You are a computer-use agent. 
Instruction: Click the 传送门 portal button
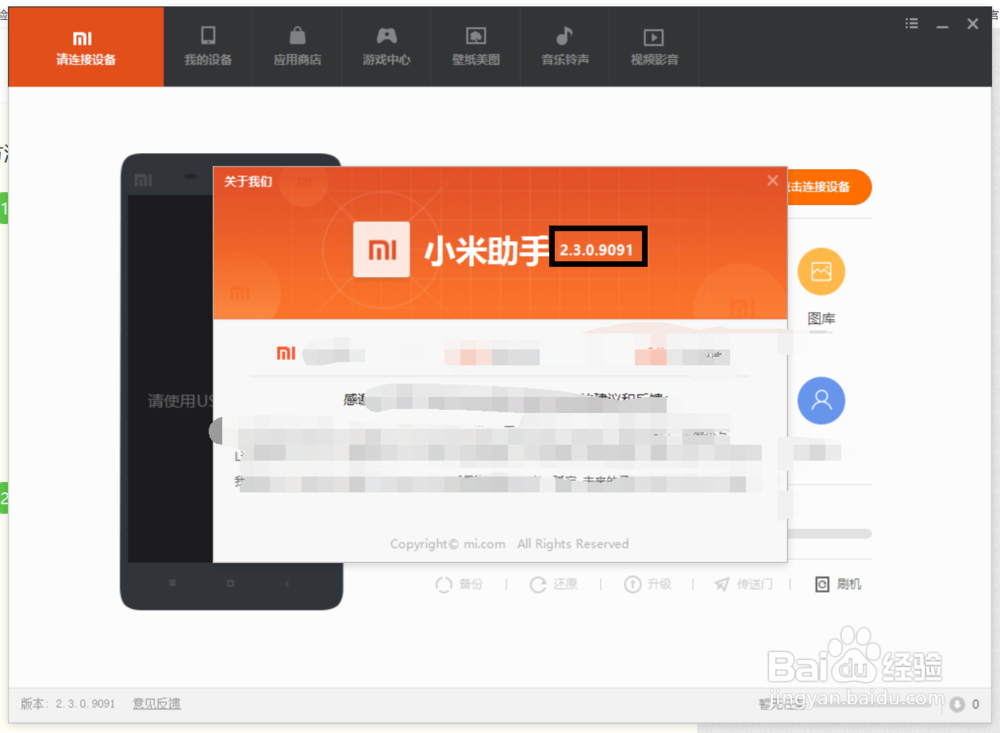coord(743,584)
